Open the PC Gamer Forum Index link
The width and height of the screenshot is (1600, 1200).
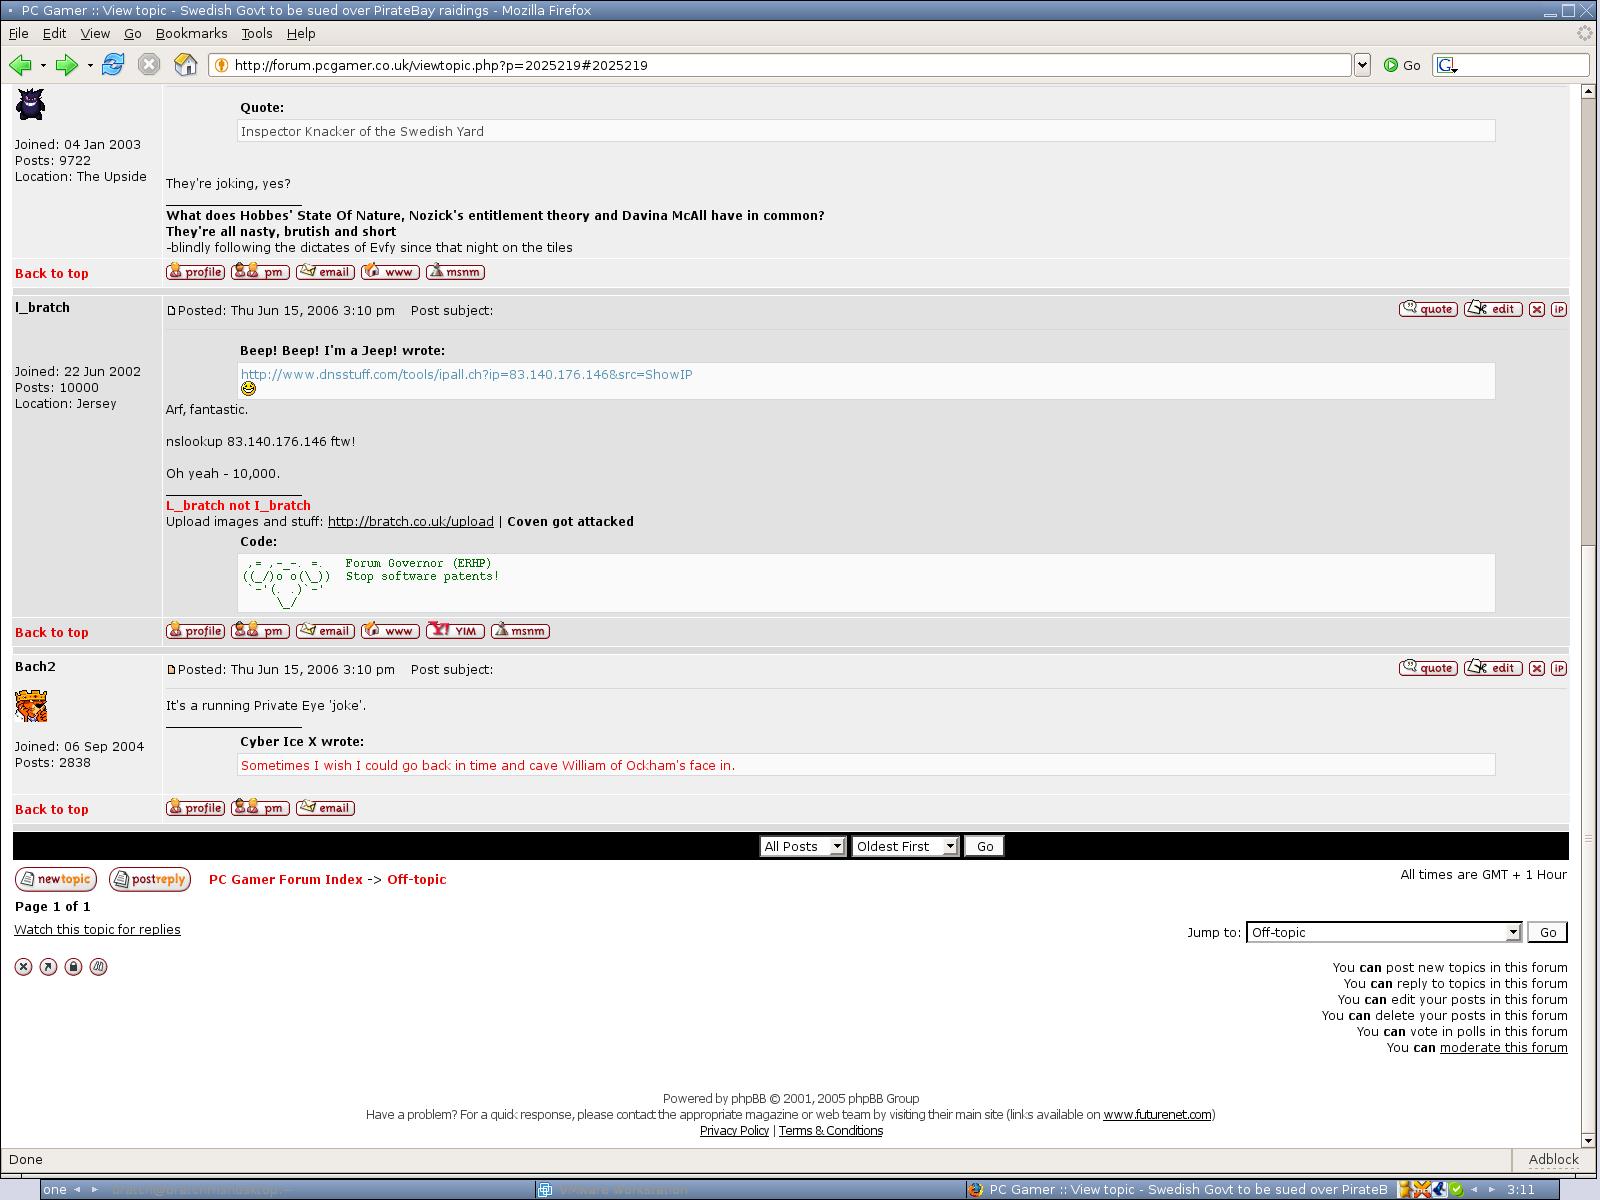click(x=286, y=879)
